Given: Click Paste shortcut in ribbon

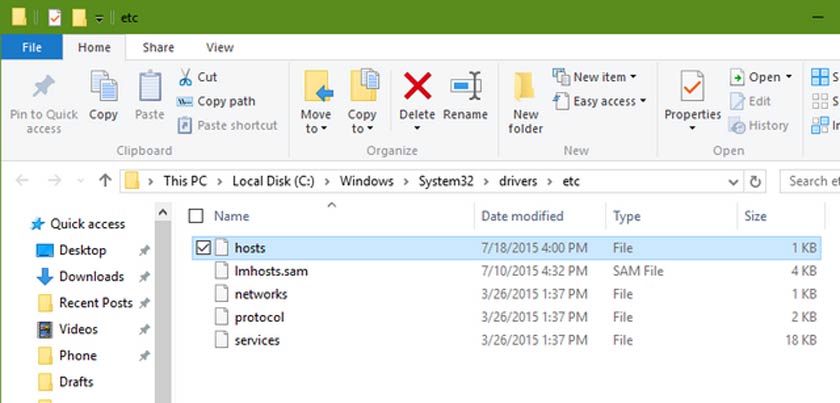Looking at the screenshot, I should (228, 125).
